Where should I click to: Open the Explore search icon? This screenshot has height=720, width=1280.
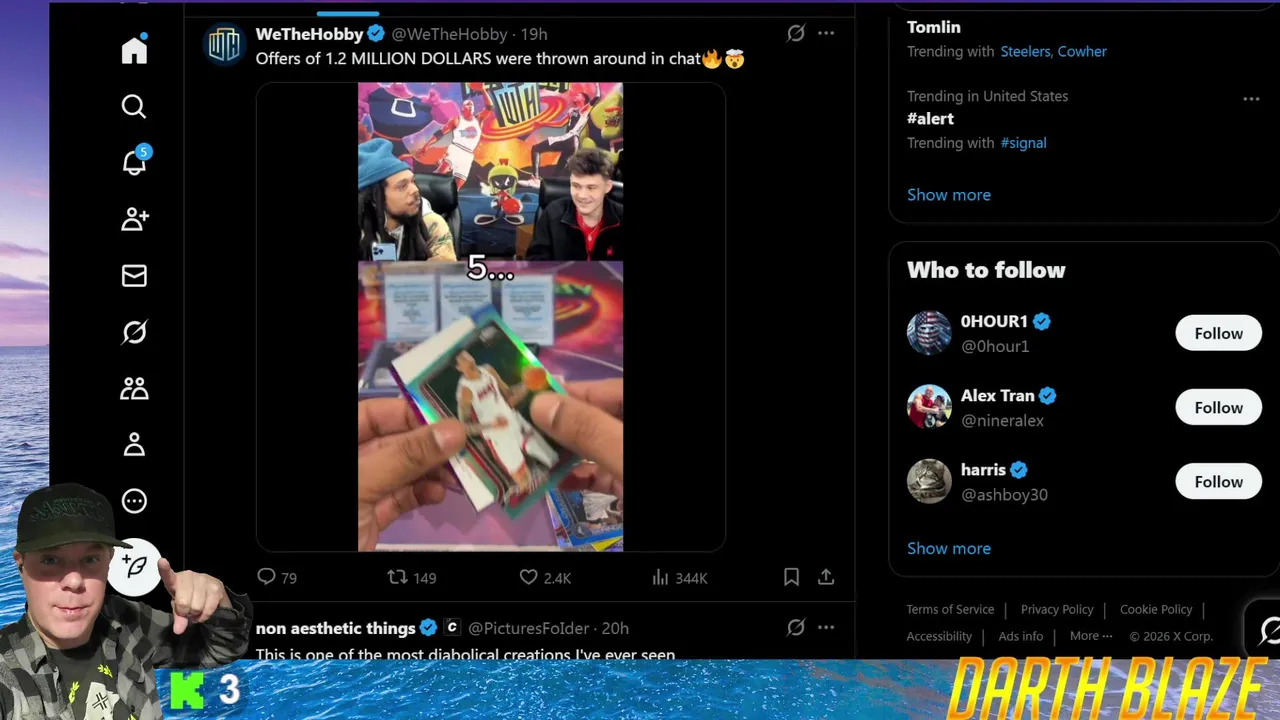click(134, 106)
